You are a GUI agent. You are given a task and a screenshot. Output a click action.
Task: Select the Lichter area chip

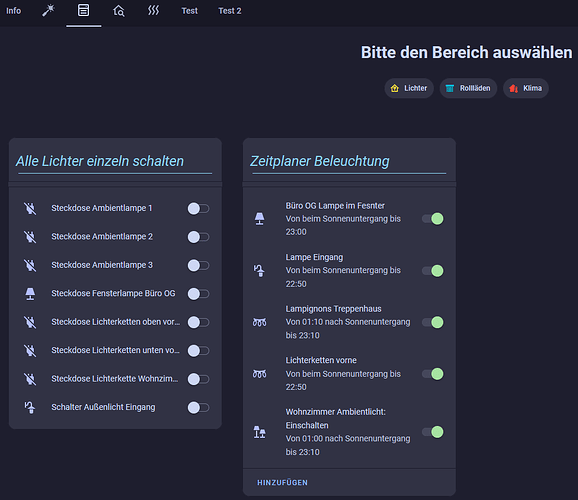pos(409,88)
